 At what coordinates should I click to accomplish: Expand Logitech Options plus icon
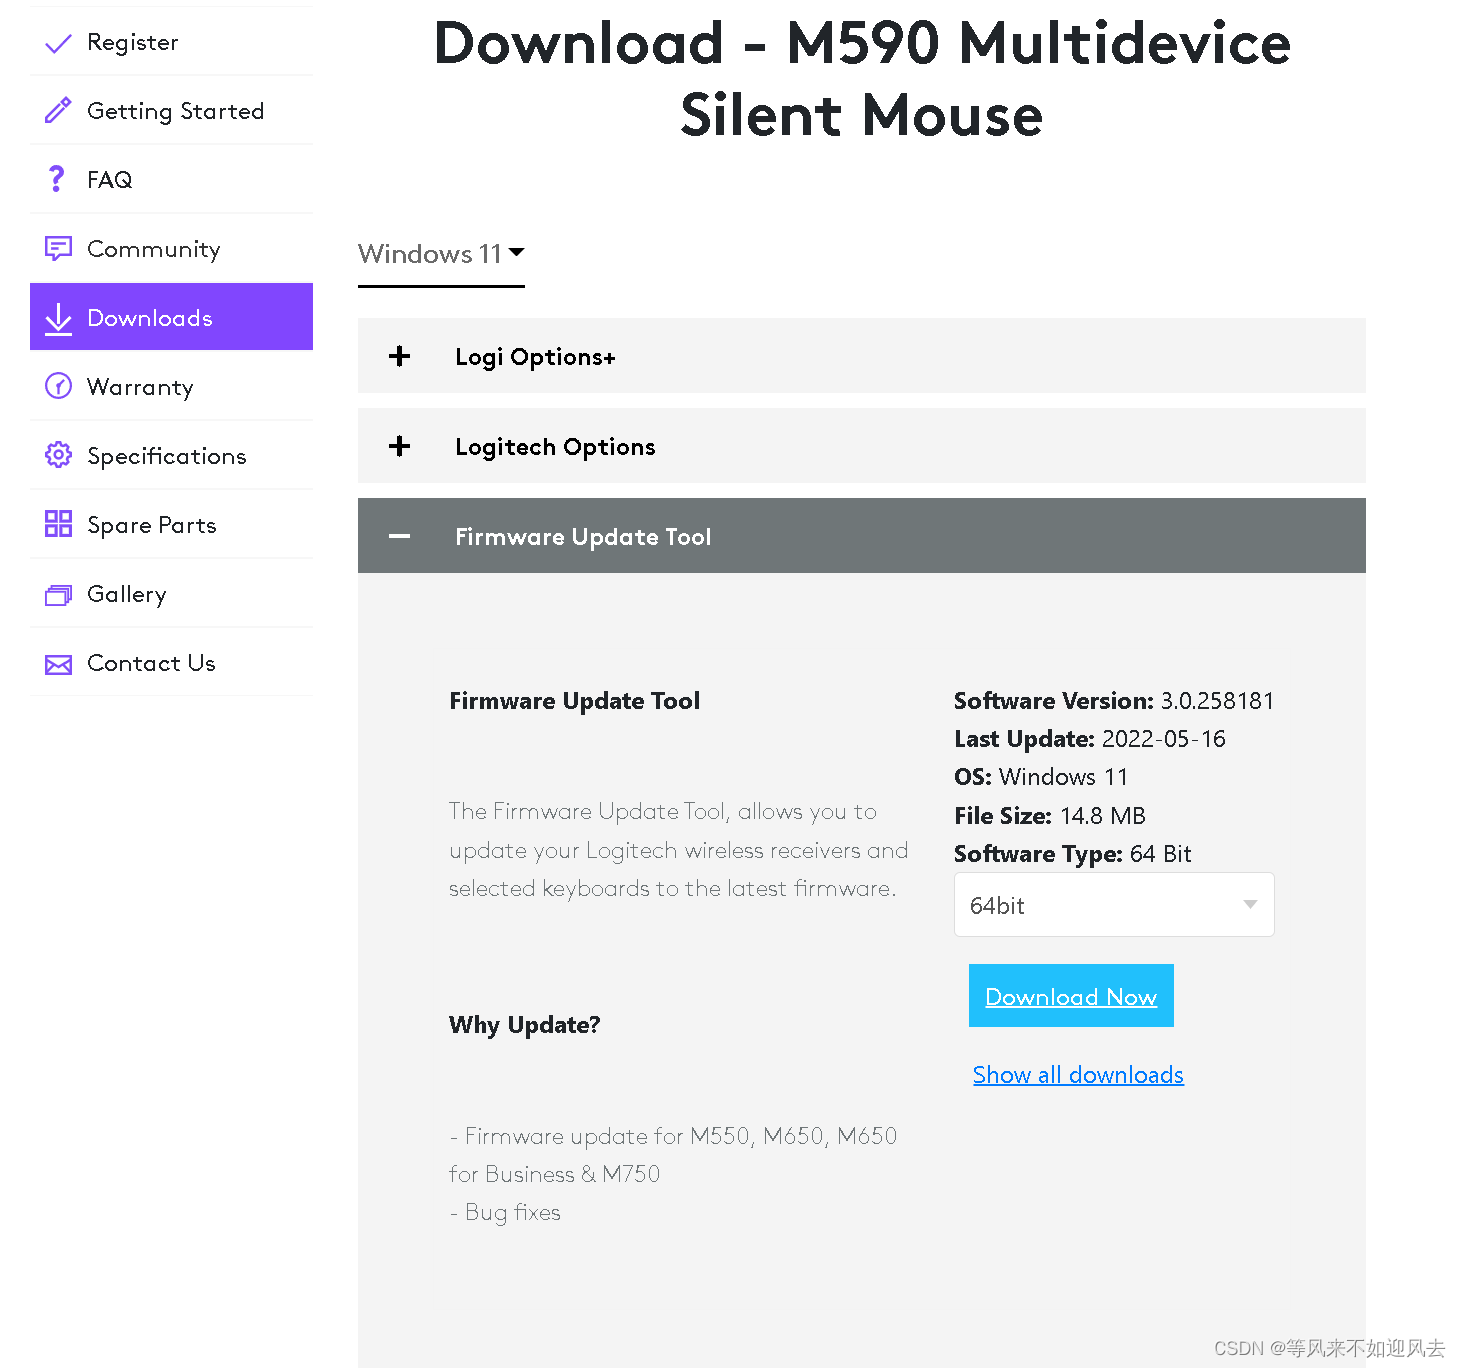click(399, 446)
